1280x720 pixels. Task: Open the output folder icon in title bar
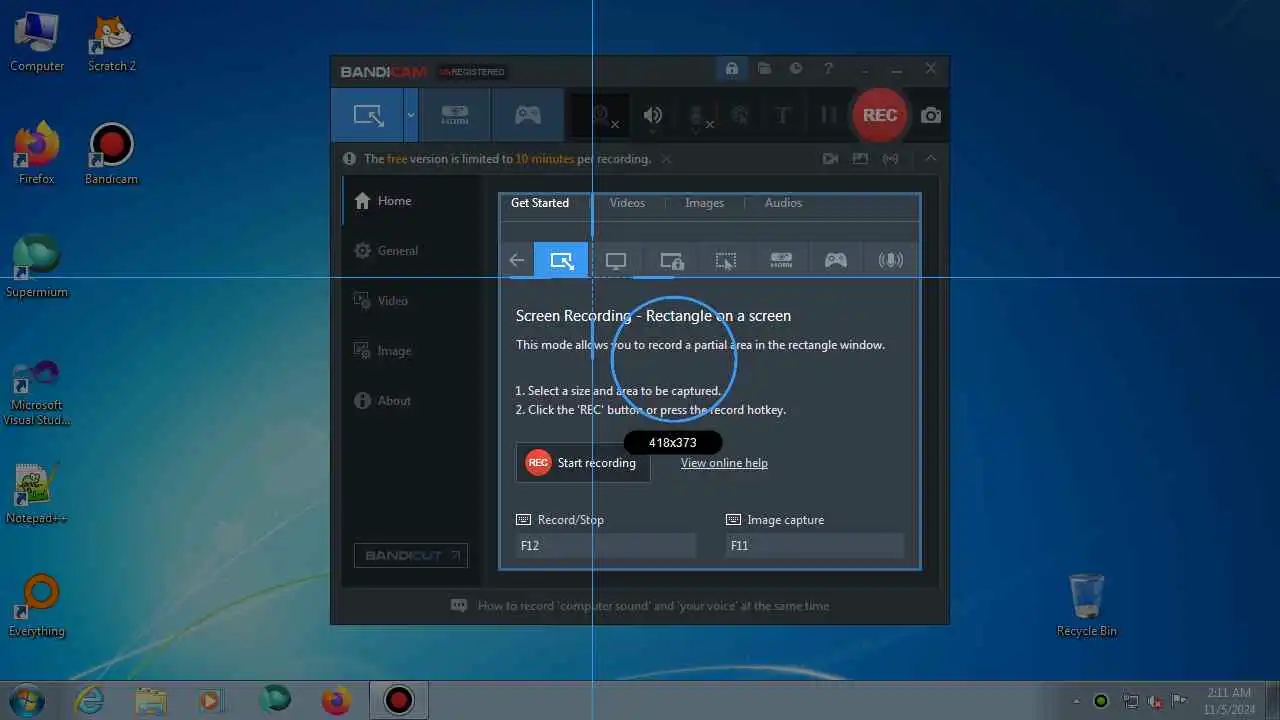(x=764, y=69)
